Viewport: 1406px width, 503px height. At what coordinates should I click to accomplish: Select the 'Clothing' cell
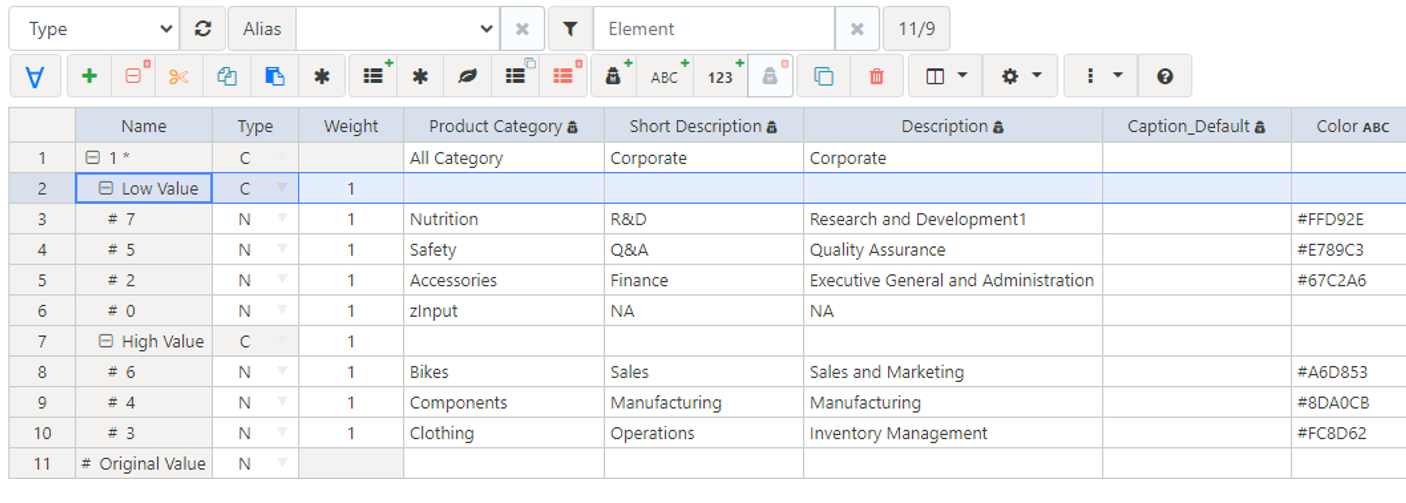[x=504, y=433]
